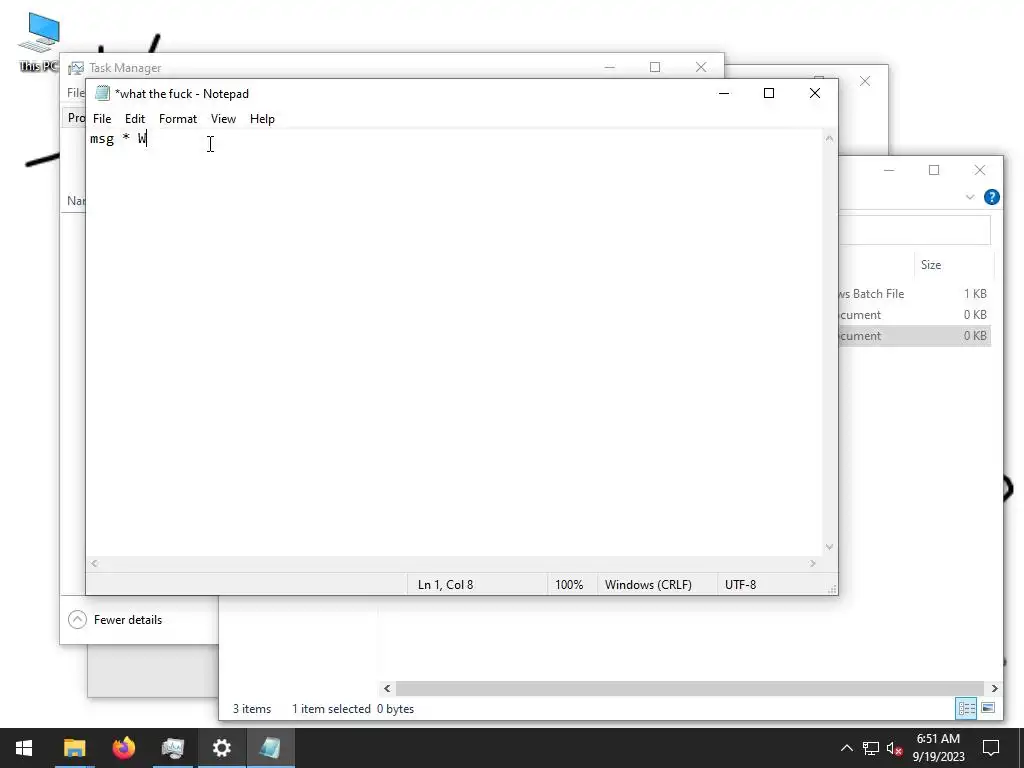The height and width of the screenshot is (768, 1024).
Task: Switch to Task Manager taskbar icon
Action: [172, 748]
